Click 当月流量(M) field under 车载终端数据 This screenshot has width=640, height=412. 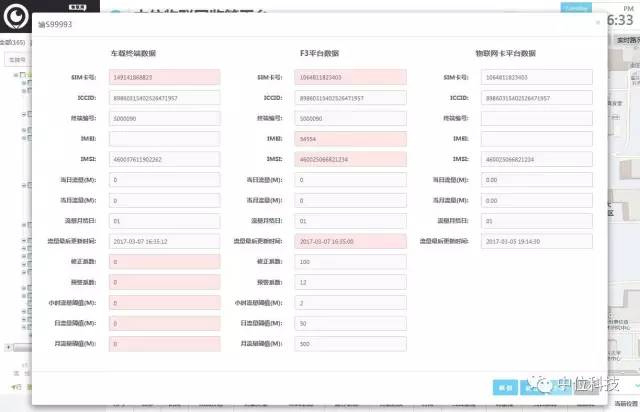164,200
